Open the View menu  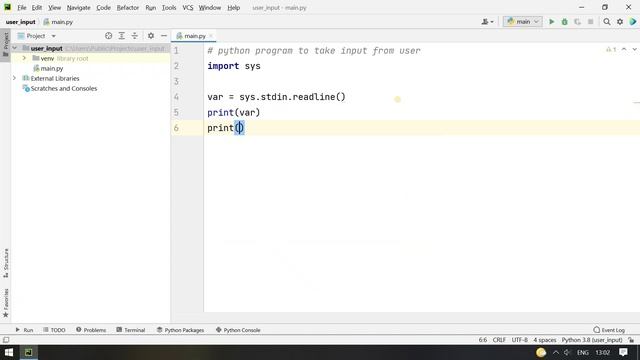54,7
